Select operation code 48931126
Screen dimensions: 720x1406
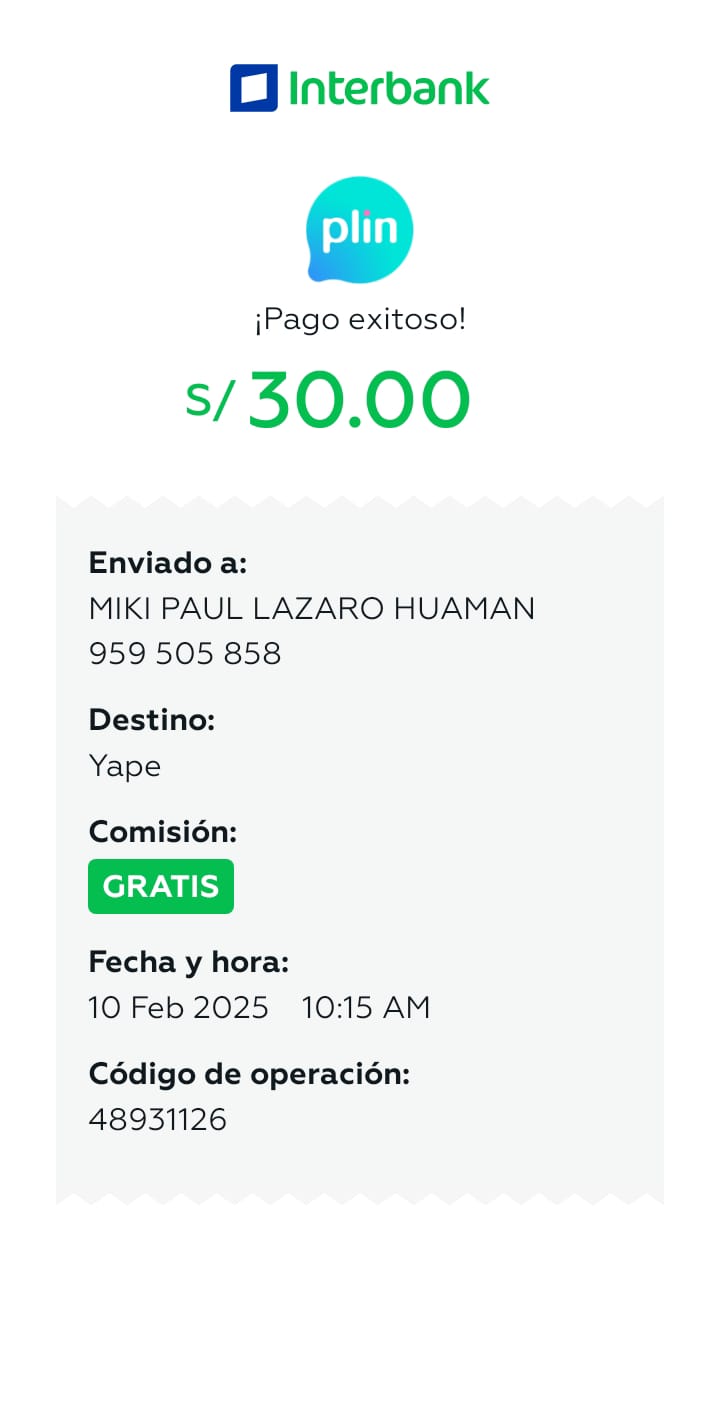tap(158, 1119)
